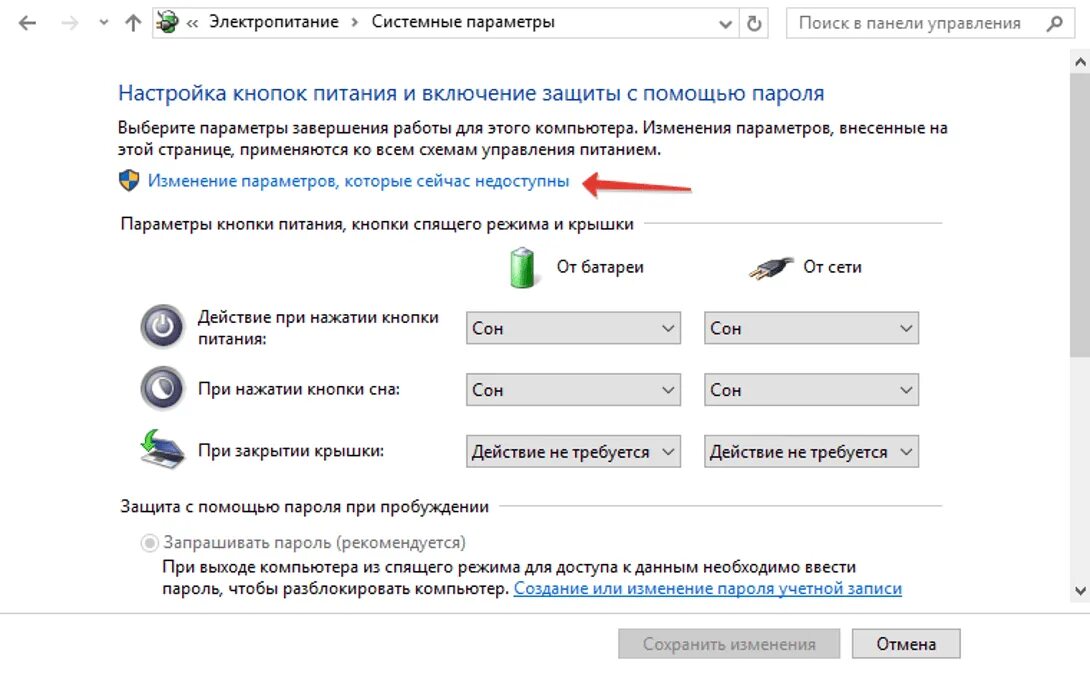Open the Электропитание breadcrumb
This screenshot has height=673, width=1090.
[x=274, y=22]
